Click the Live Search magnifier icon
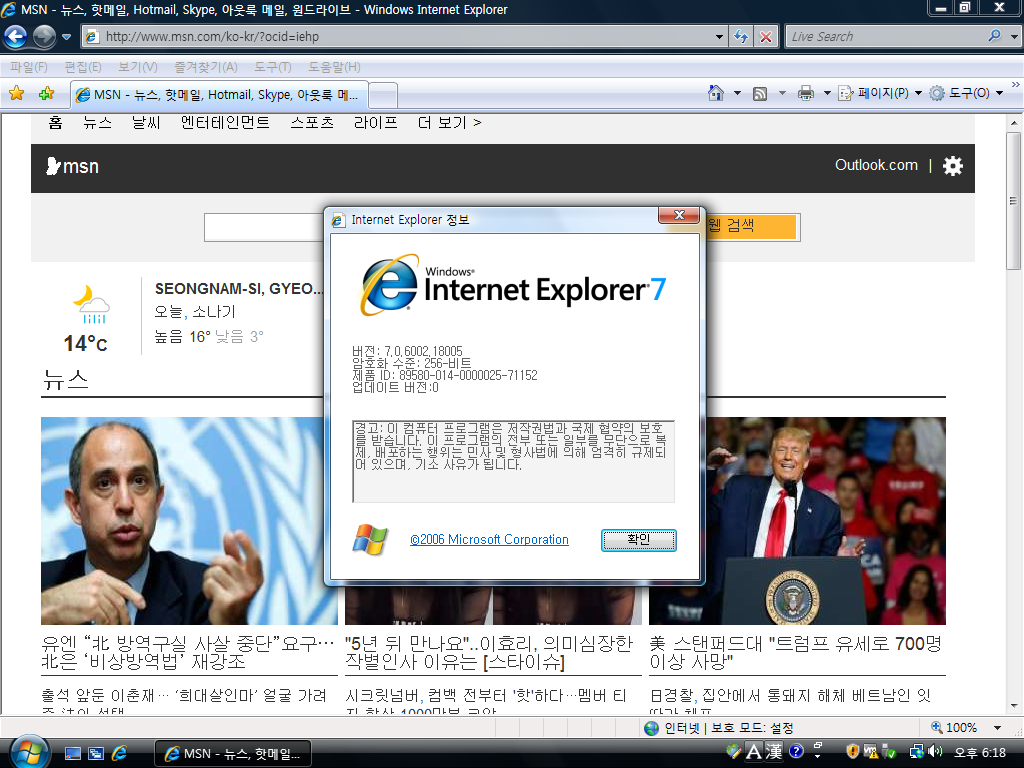The height and width of the screenshot is (768, 1024). [x=995, y=36]
